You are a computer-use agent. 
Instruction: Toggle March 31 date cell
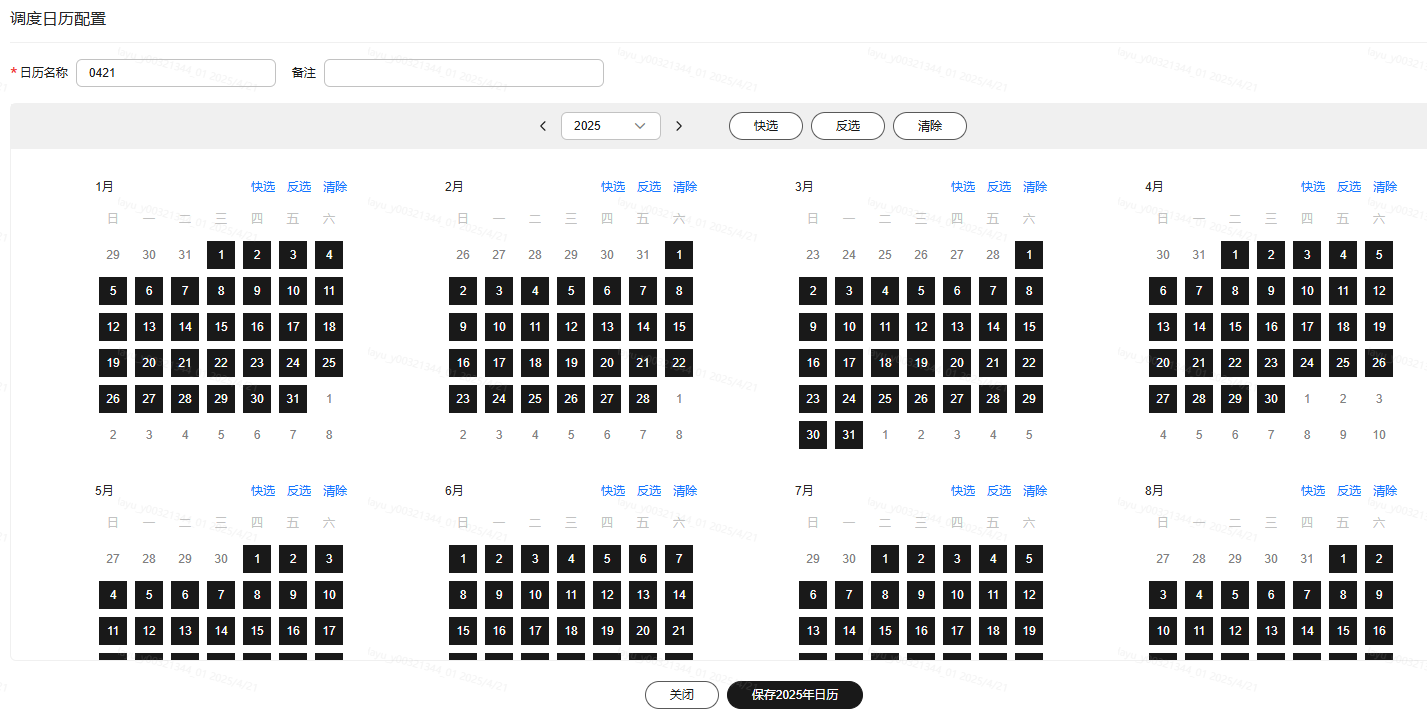849,435
